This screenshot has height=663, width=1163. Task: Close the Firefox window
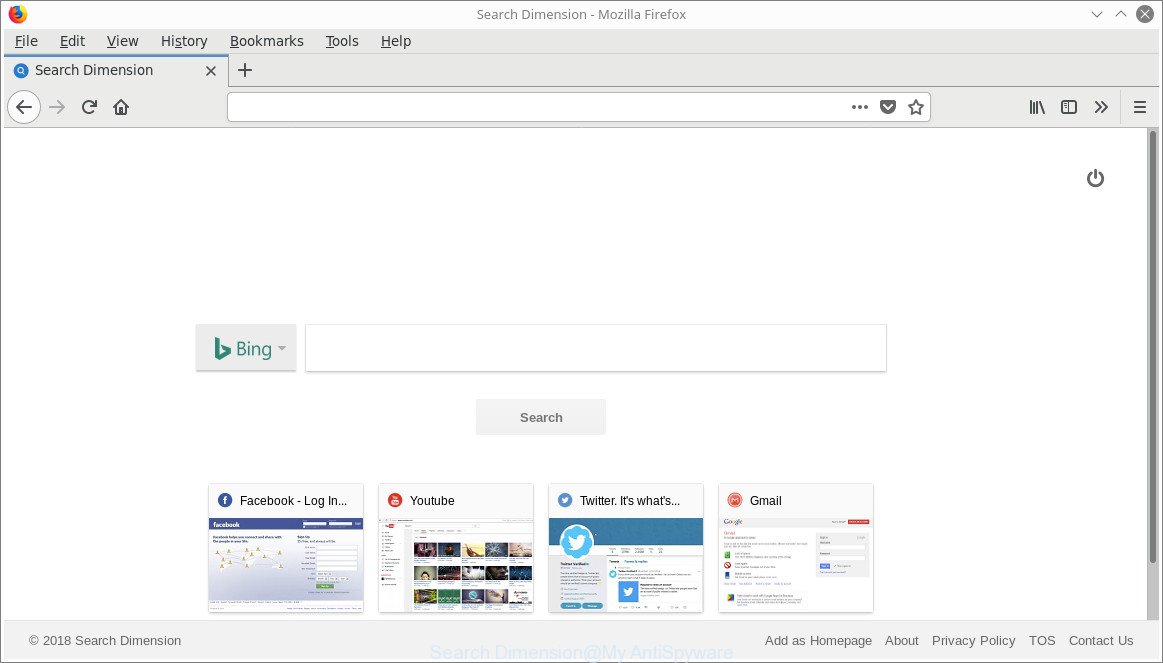(1145, 14)
